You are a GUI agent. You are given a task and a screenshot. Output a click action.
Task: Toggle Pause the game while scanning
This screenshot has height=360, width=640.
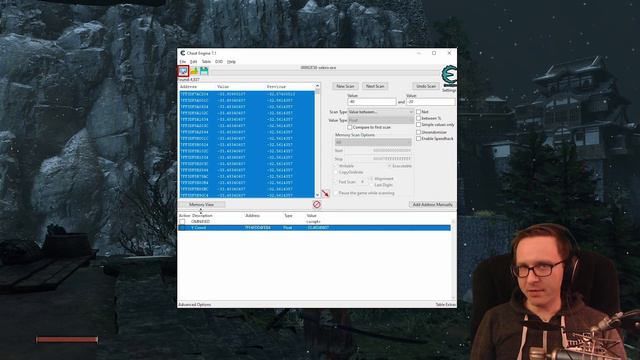pos(336,193)
